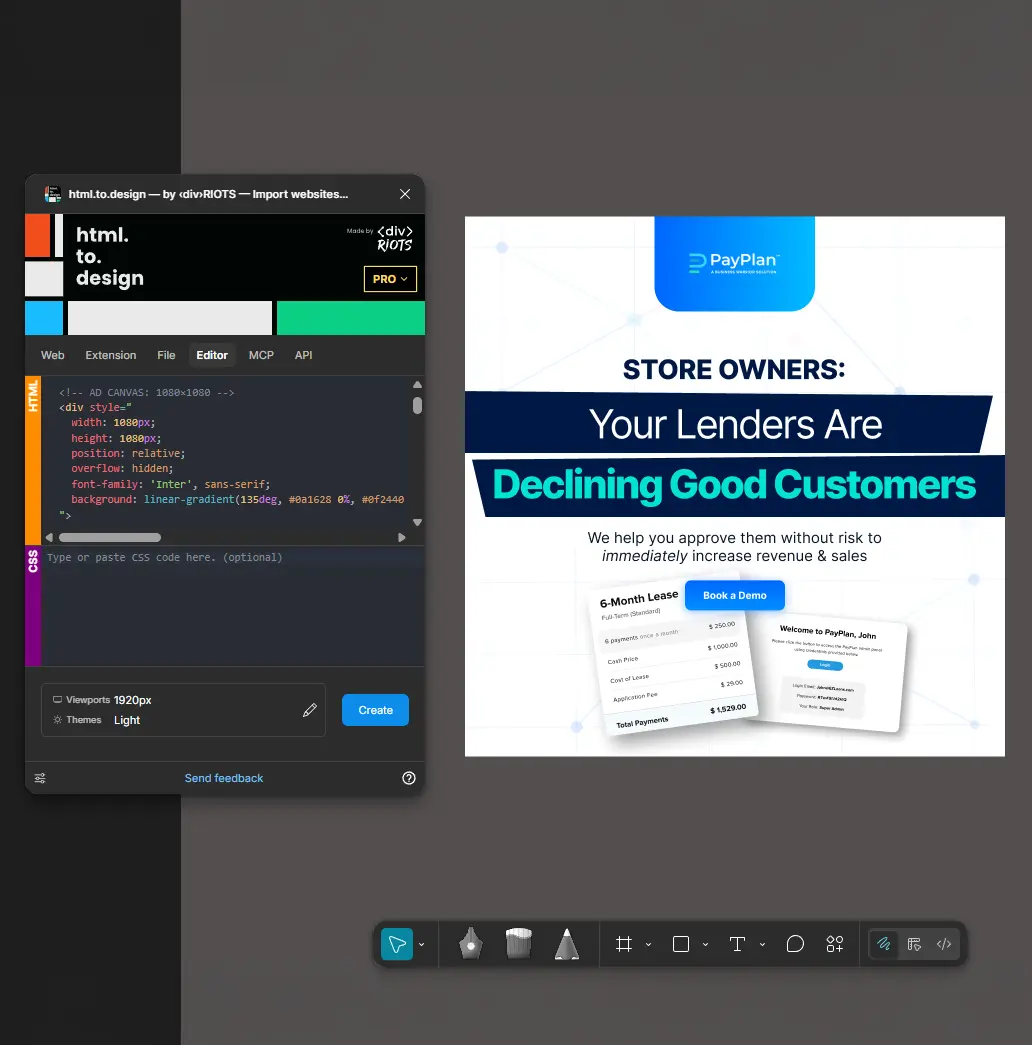
Task: Click horizontal scroll right arrow
Action: pos(401,537)
